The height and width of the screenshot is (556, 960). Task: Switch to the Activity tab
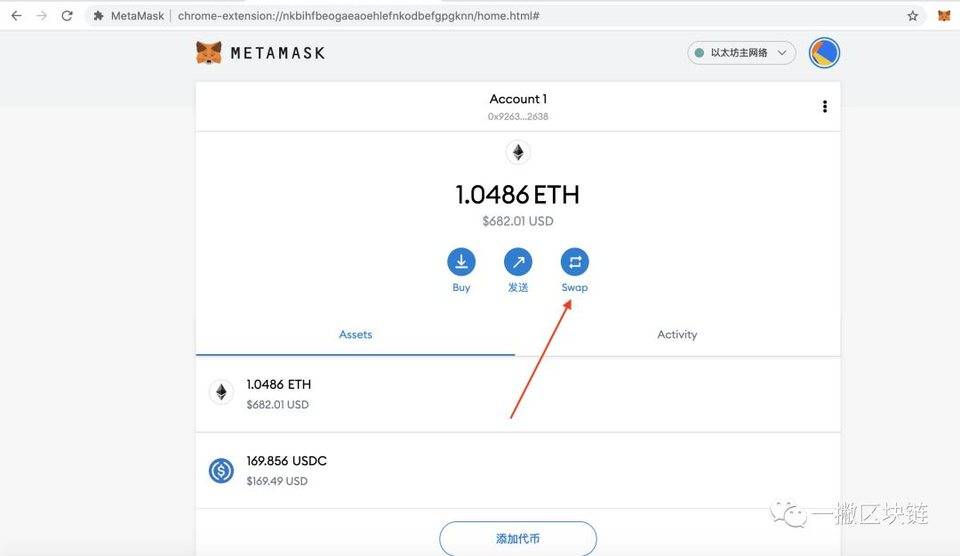[x=677, y=335]
